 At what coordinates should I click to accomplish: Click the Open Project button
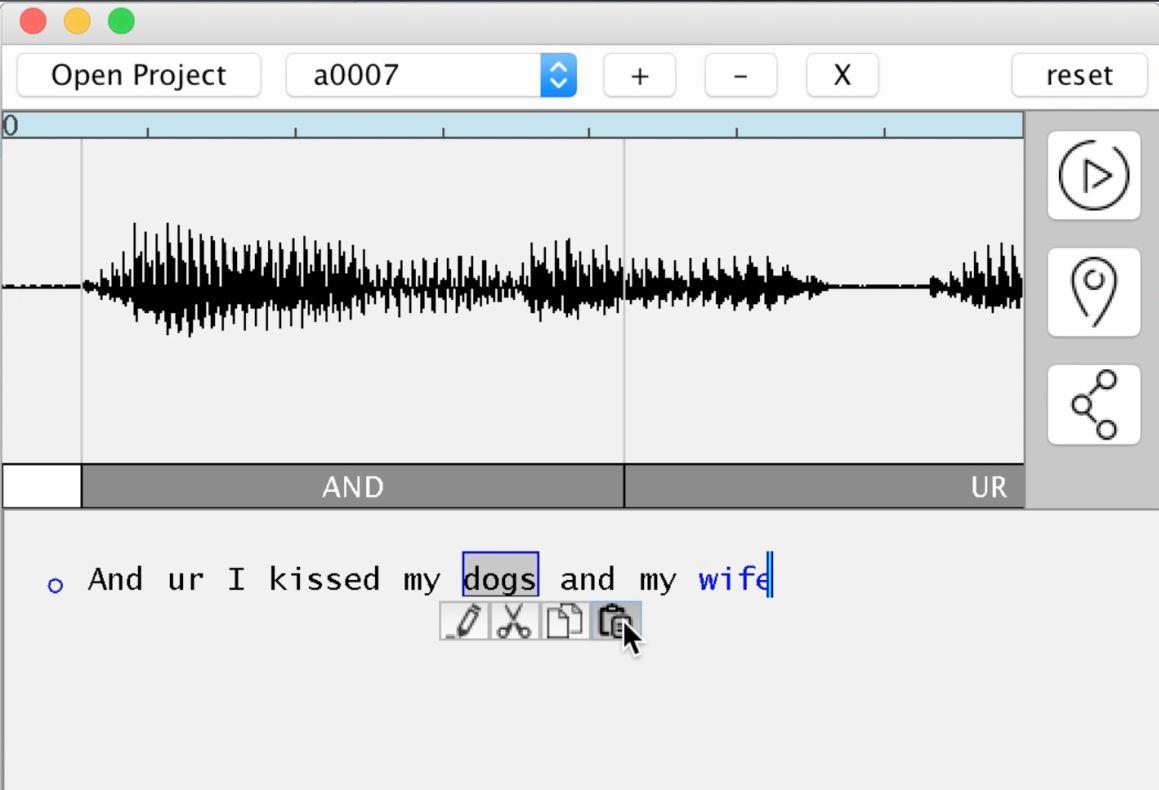pos(139,75)
